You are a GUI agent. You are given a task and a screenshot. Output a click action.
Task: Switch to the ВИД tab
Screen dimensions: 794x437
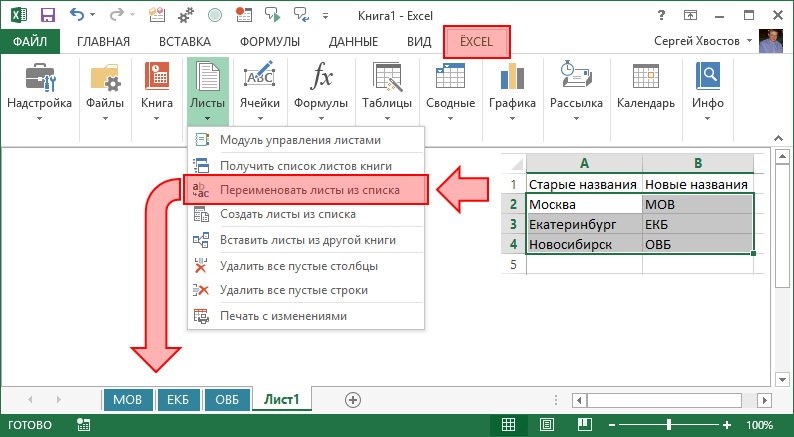pyautogui.click(x=419, y=42)
